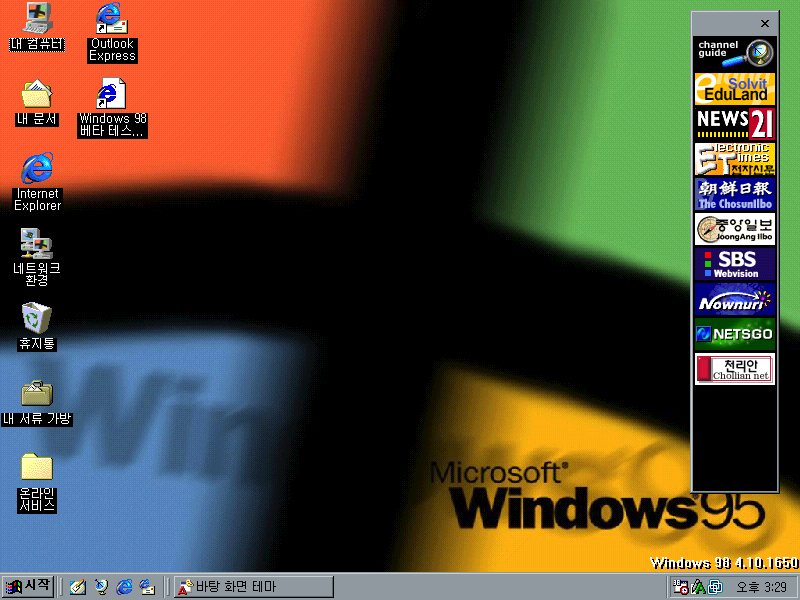Select the 내 서류 가방 (My Briefcase) icon
The height and width of the screenshot is (600, 800).
37,403
